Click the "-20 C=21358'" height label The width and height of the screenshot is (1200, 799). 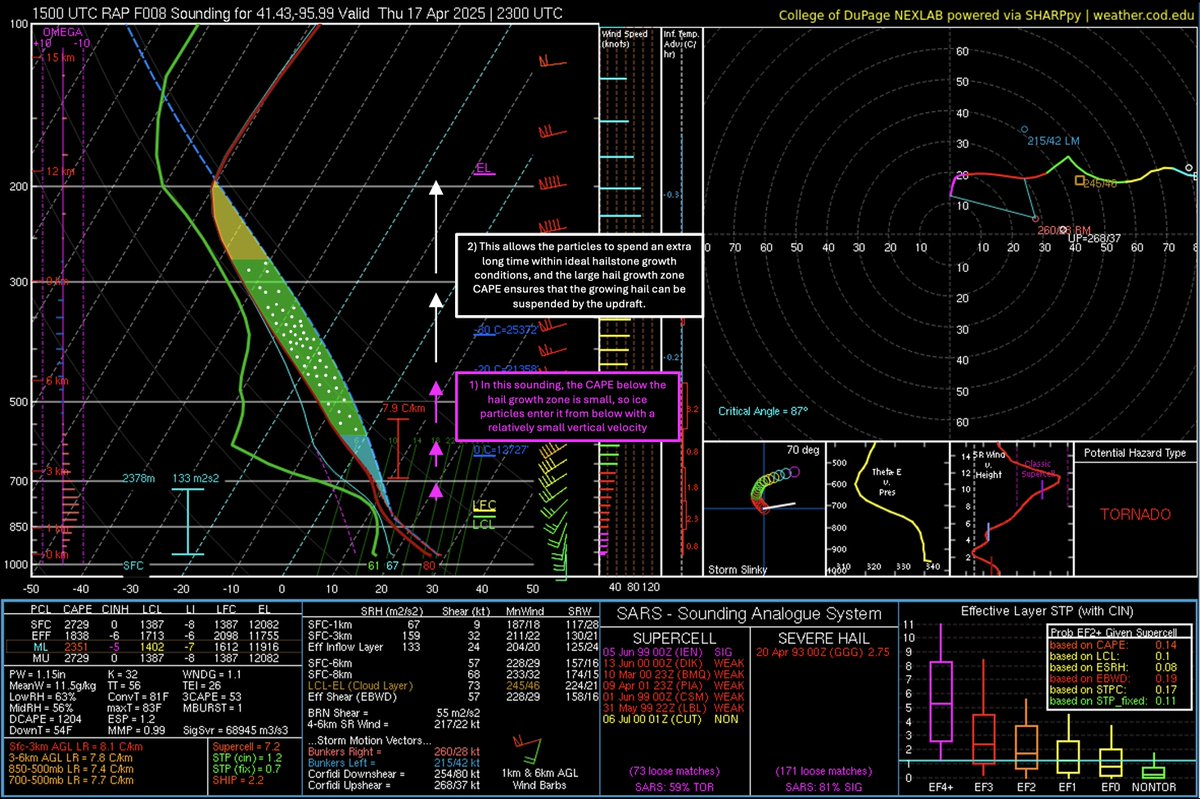tap(508, 369)
